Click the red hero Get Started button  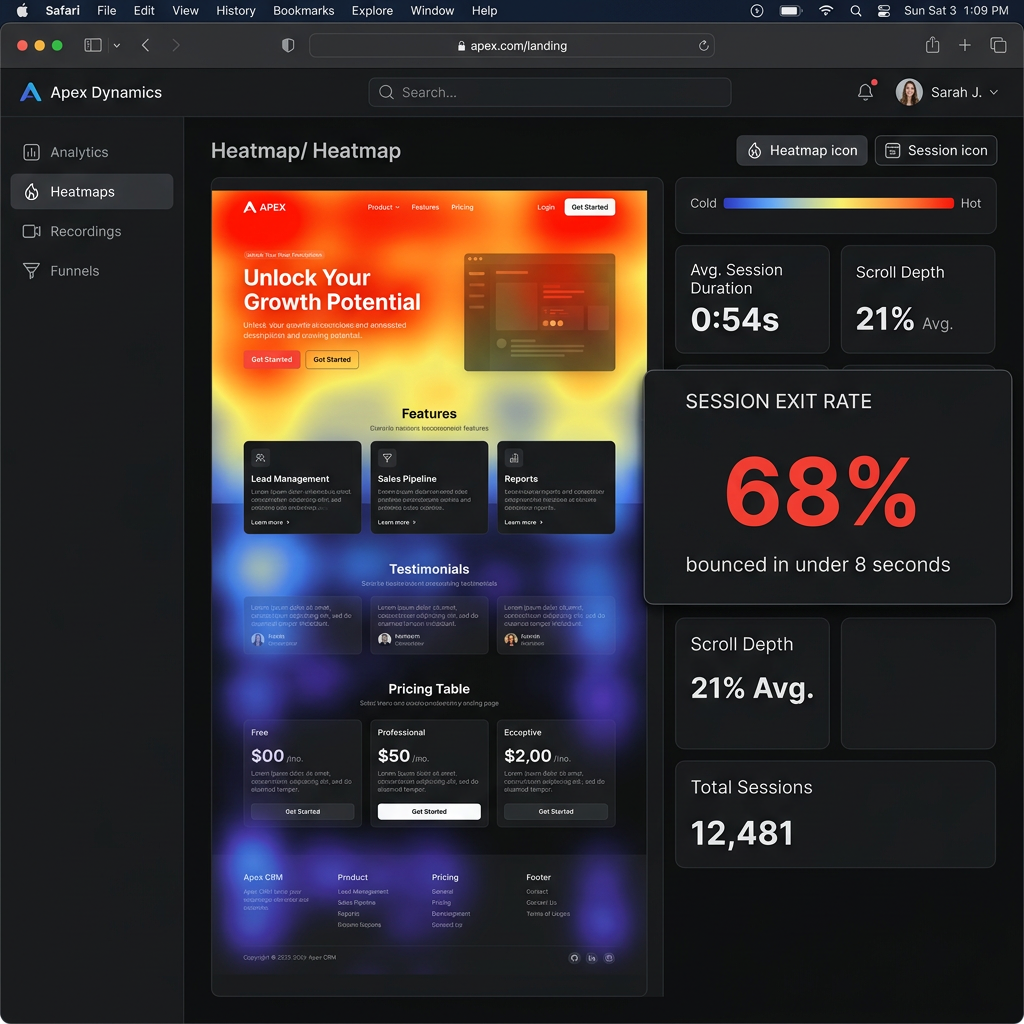click(x=272, y=359)
